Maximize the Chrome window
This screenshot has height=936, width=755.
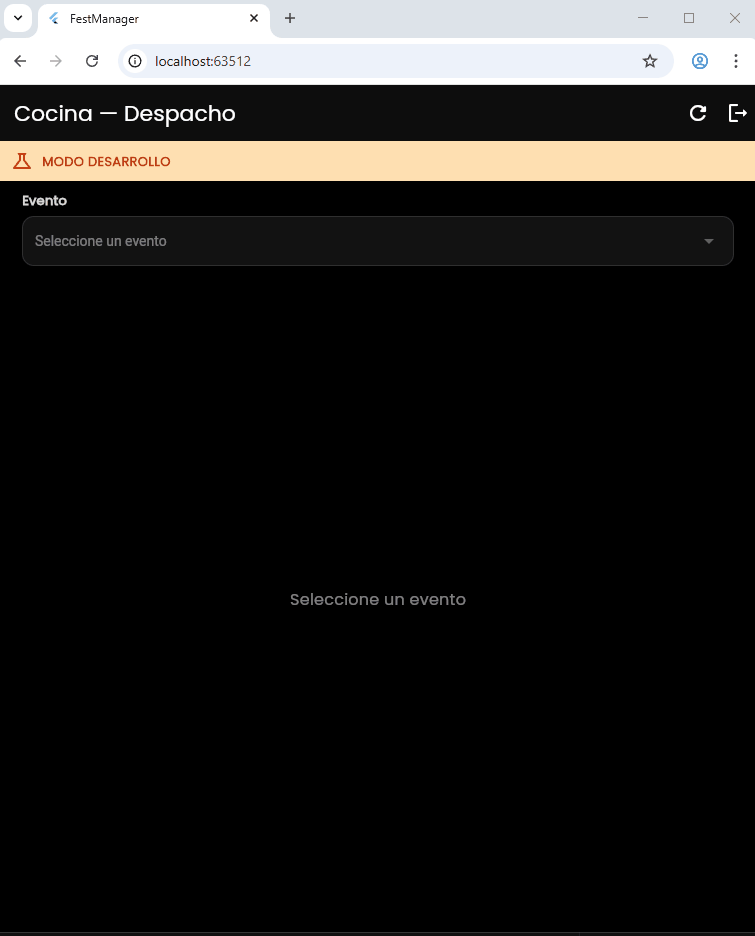[689, 18]
